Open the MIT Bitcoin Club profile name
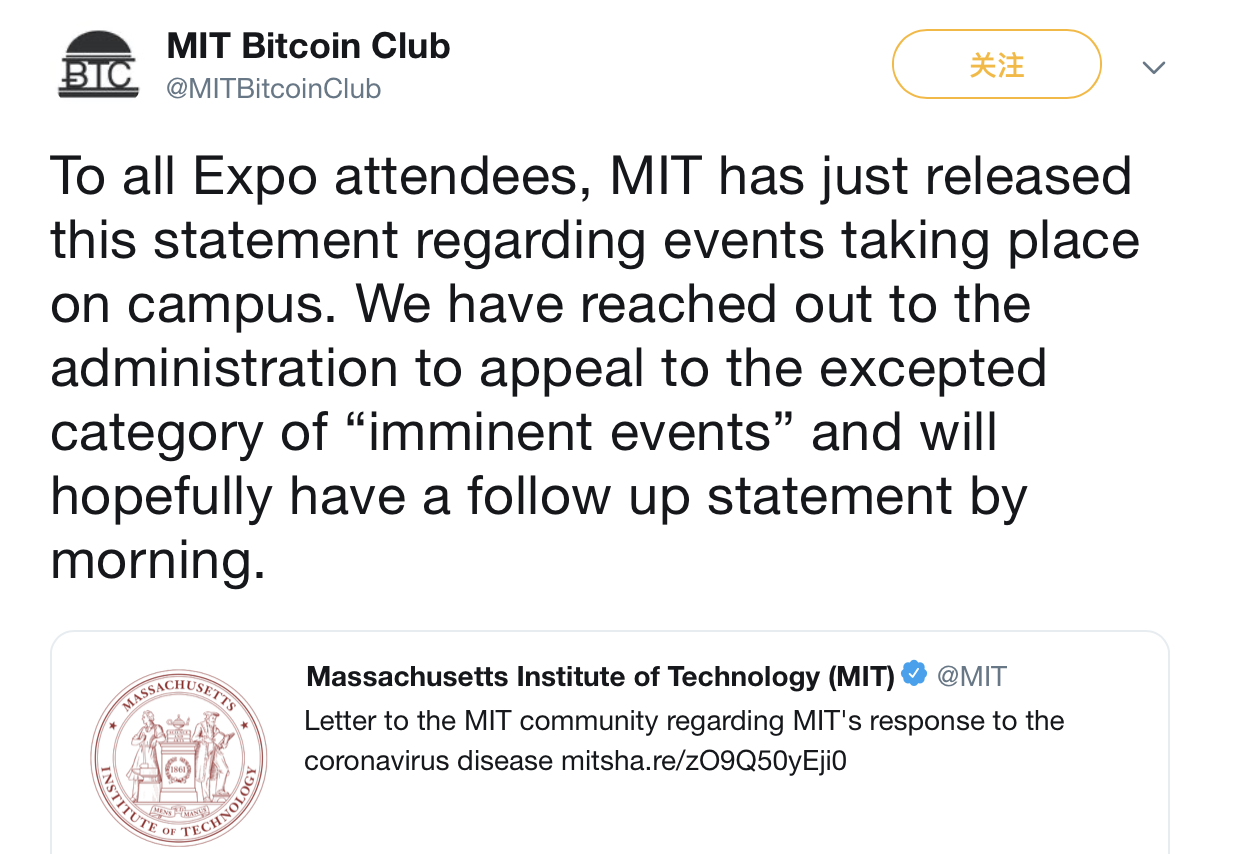This screenshot has width=1244, height=854. (x=308, y=46)
